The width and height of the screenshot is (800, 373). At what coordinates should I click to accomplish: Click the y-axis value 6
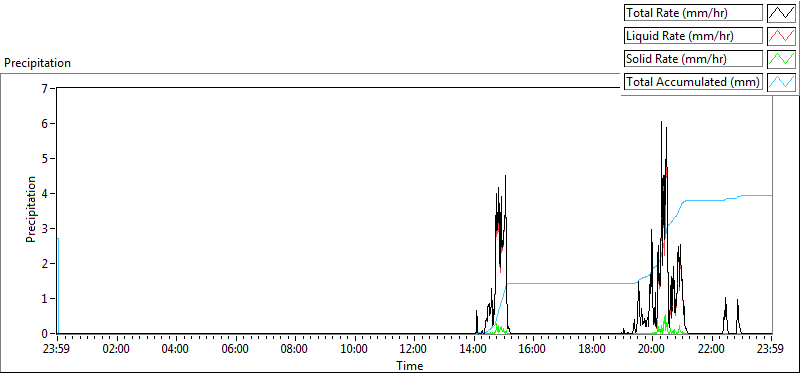tap(44, 123)
